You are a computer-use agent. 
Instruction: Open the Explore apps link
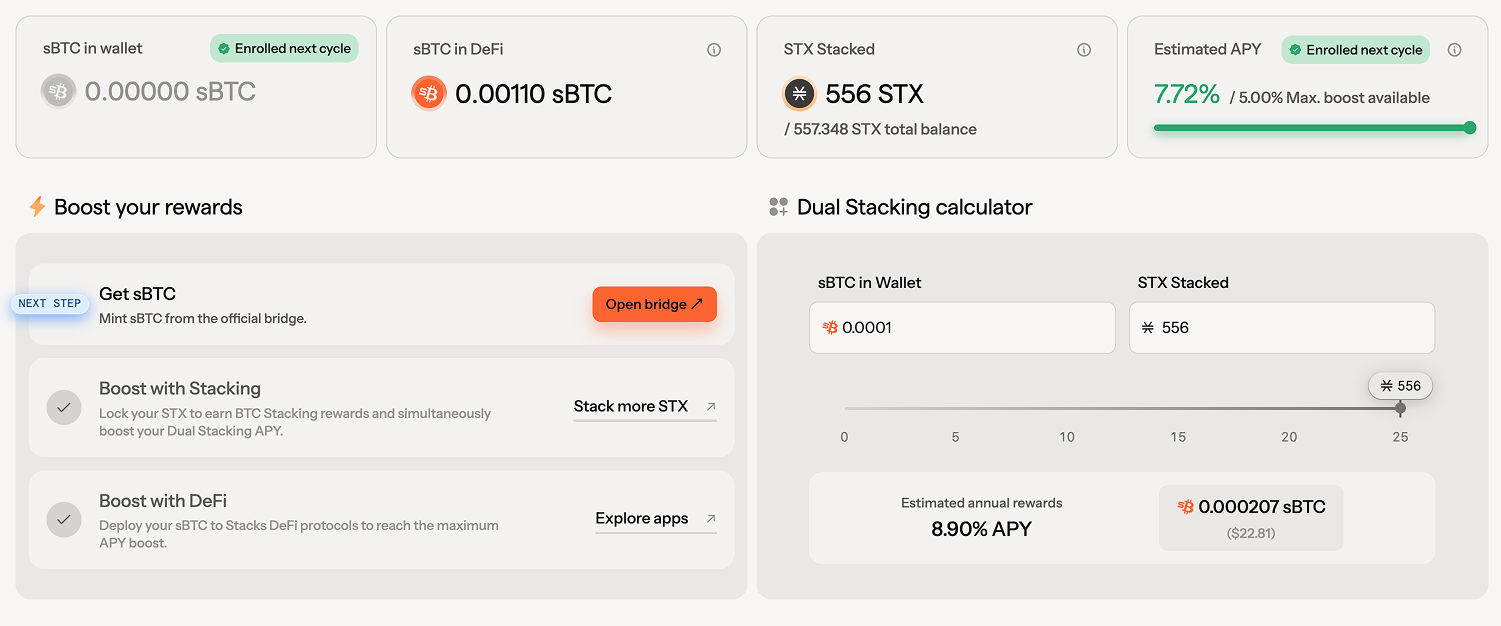(655, 519)
